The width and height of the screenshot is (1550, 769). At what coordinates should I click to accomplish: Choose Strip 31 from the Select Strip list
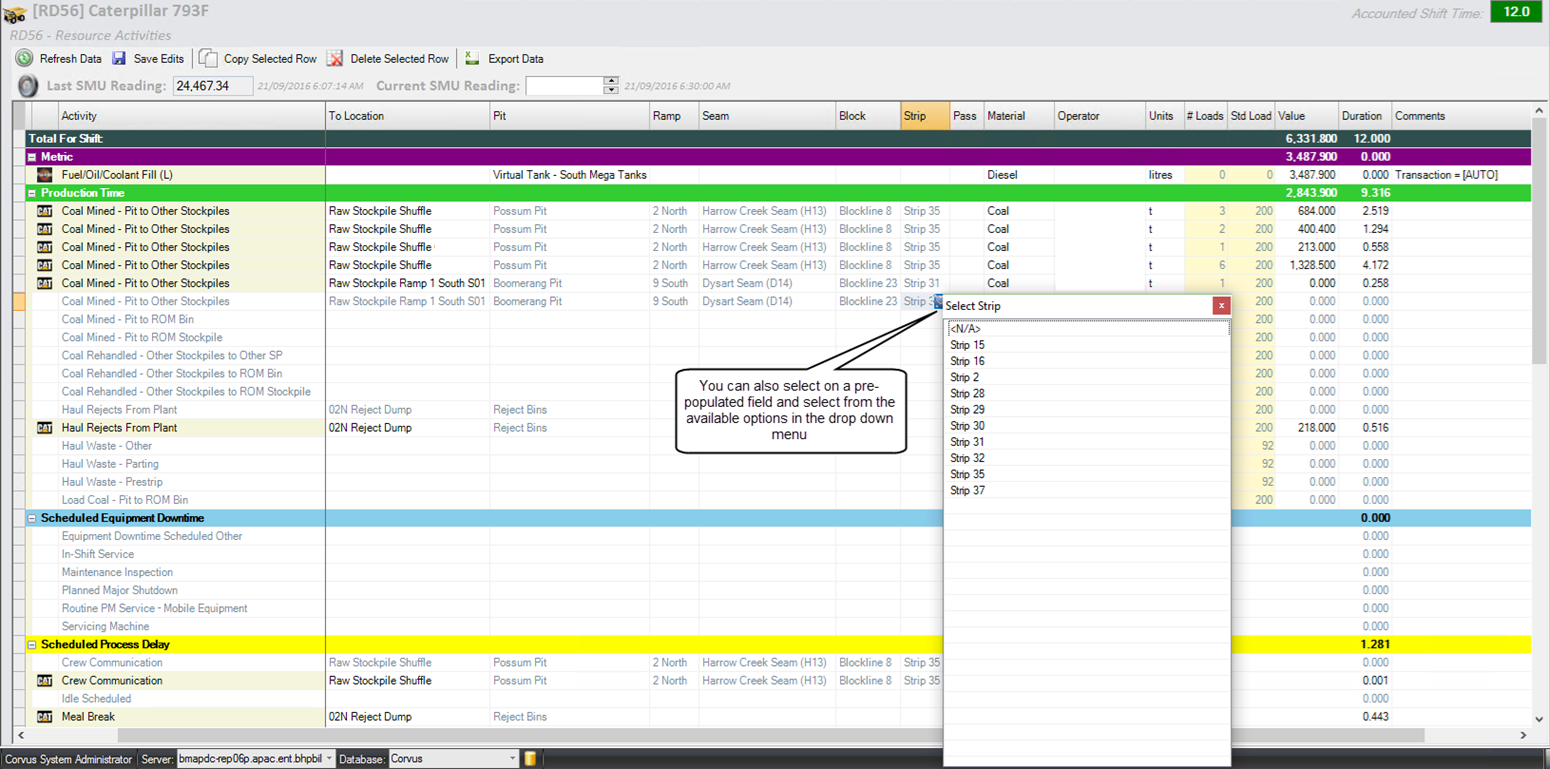(x=1087, y=442)
